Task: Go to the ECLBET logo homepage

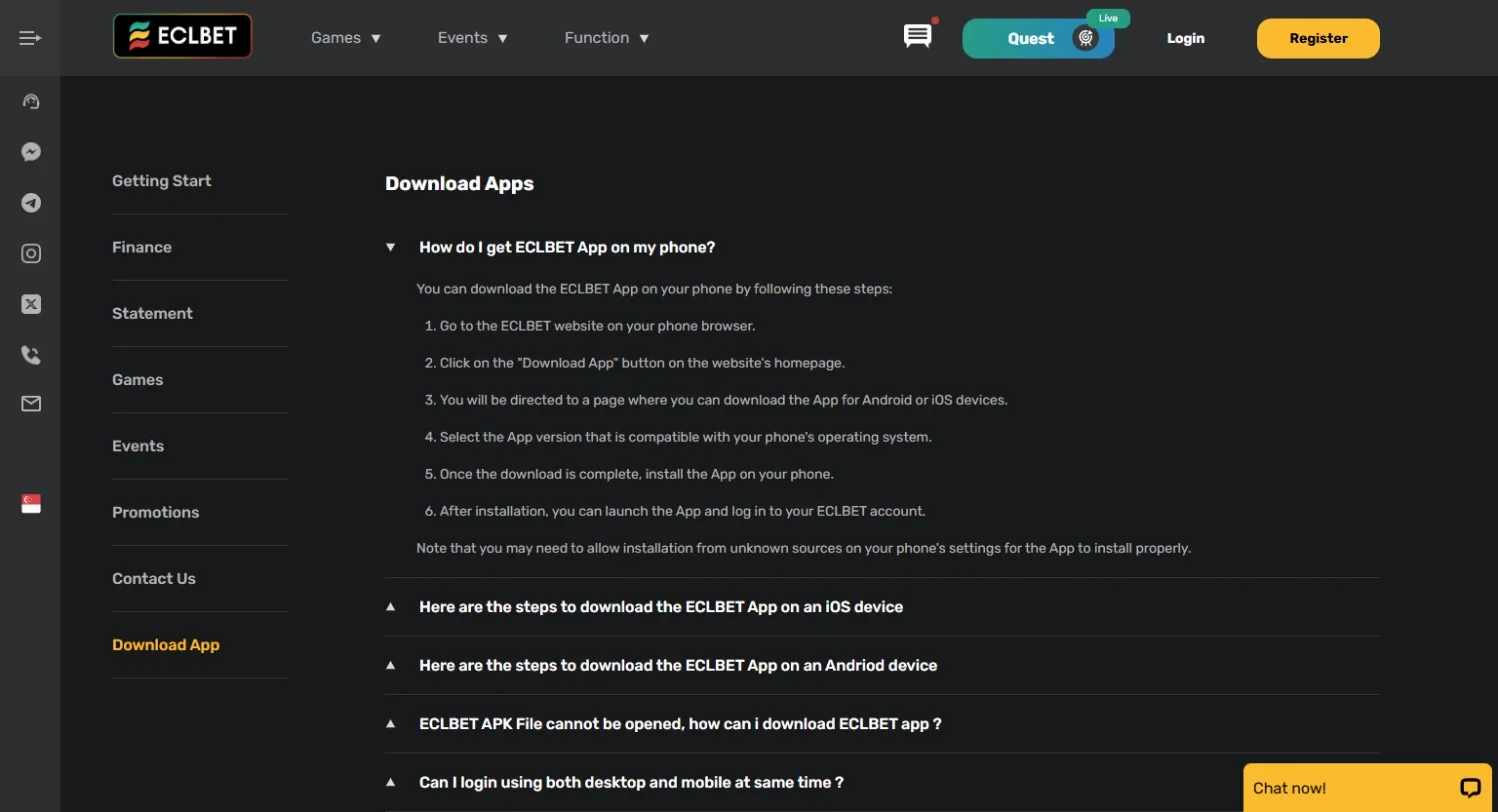Action: pos(182,37)
